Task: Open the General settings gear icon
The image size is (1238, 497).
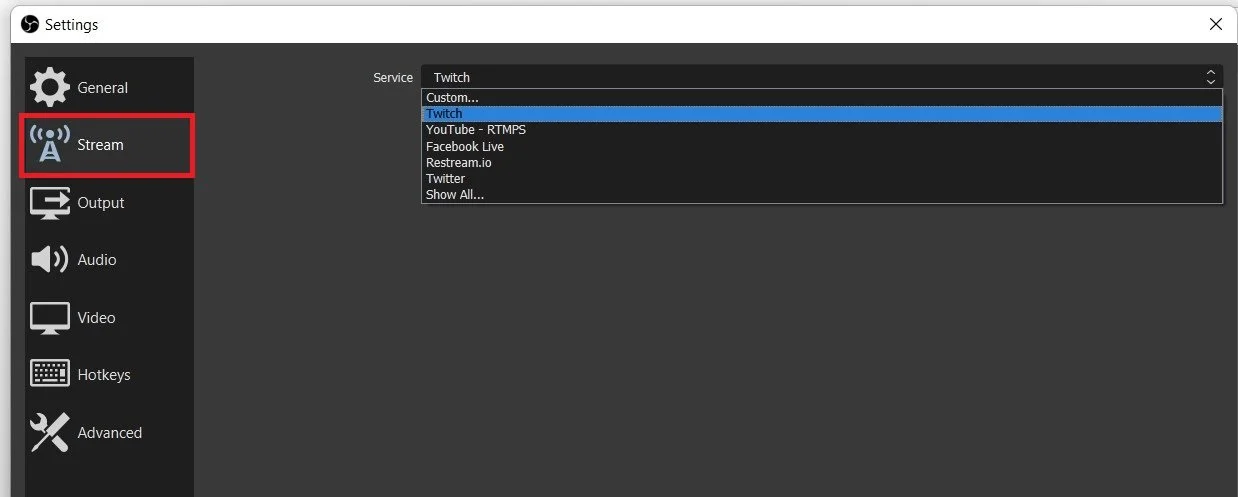Action: (50, 88)
